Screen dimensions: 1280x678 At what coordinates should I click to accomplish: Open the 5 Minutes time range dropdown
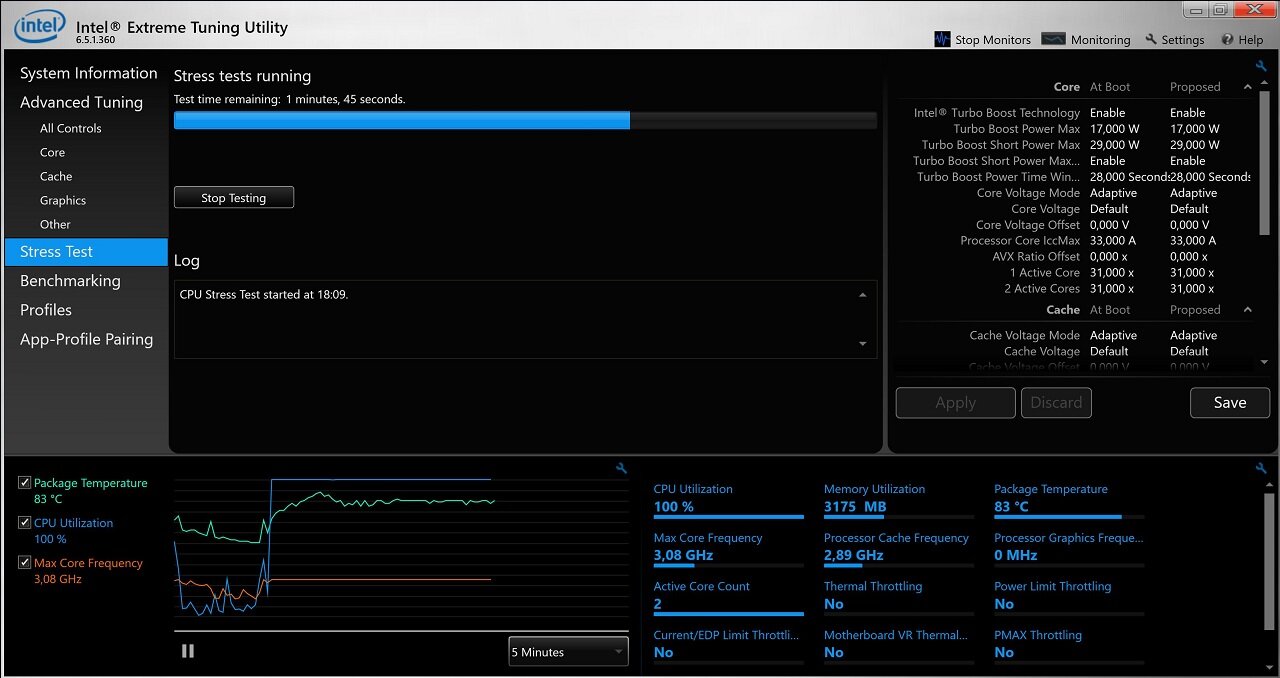pos(568,652)
